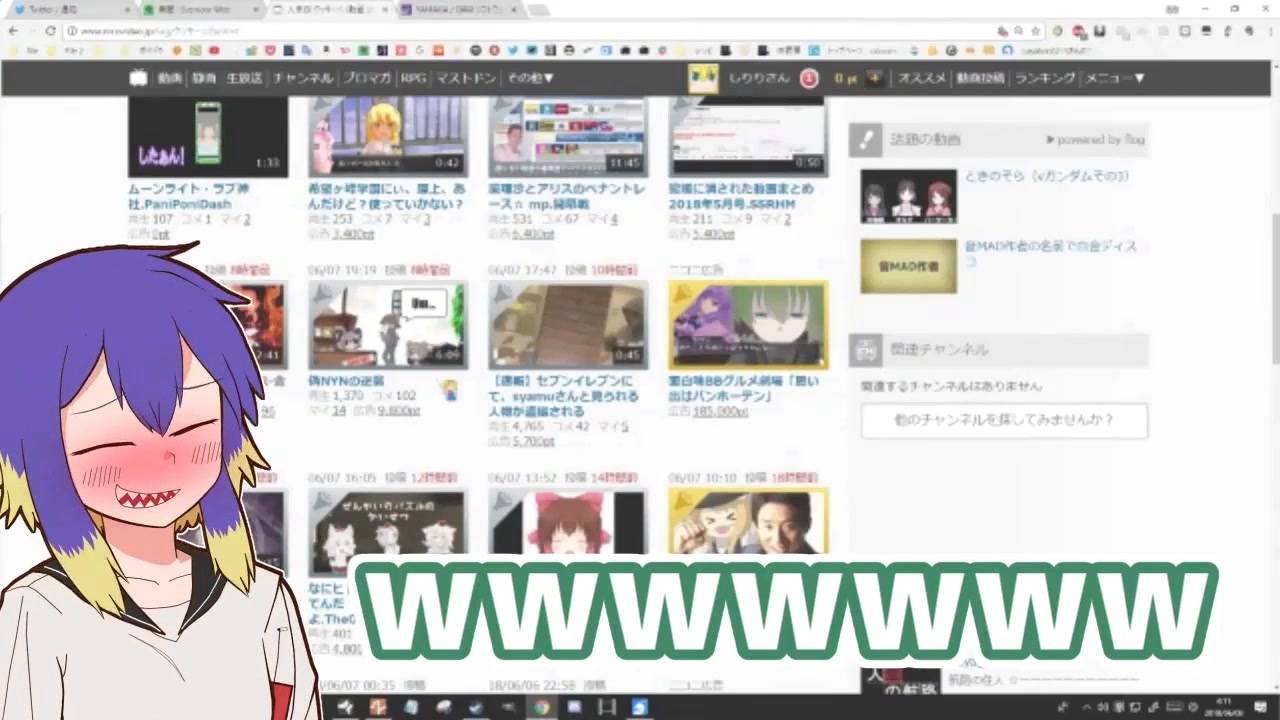The width and height of the screenshot is (1280, 720).
Task: Open the Chrome three-dot menu
Action: [1269, 31]
